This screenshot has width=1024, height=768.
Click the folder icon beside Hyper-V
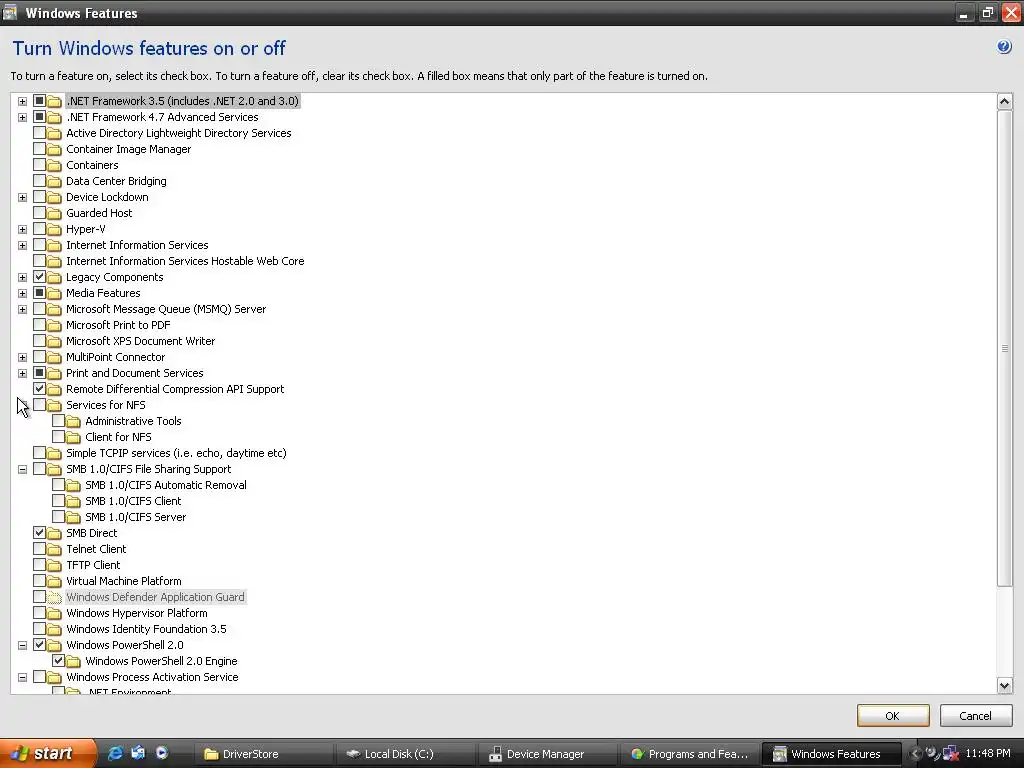(54, 229)
